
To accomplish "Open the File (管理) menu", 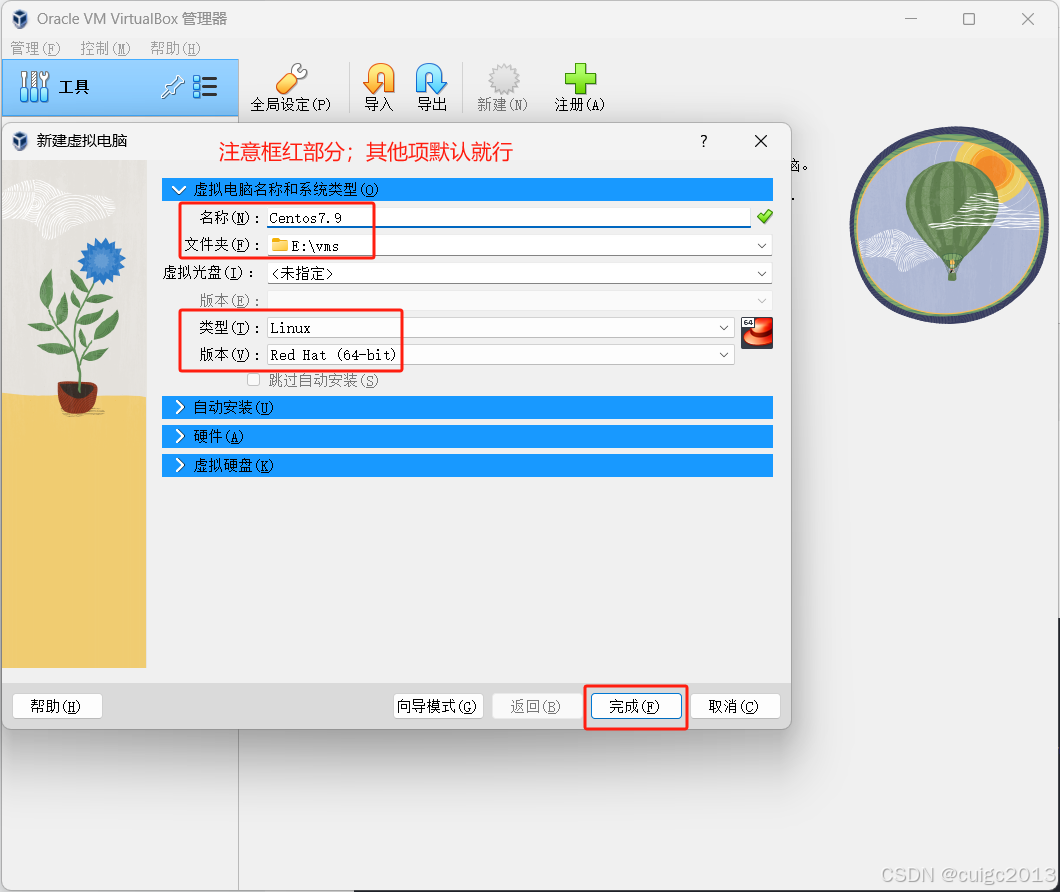I will click(35, 49).
